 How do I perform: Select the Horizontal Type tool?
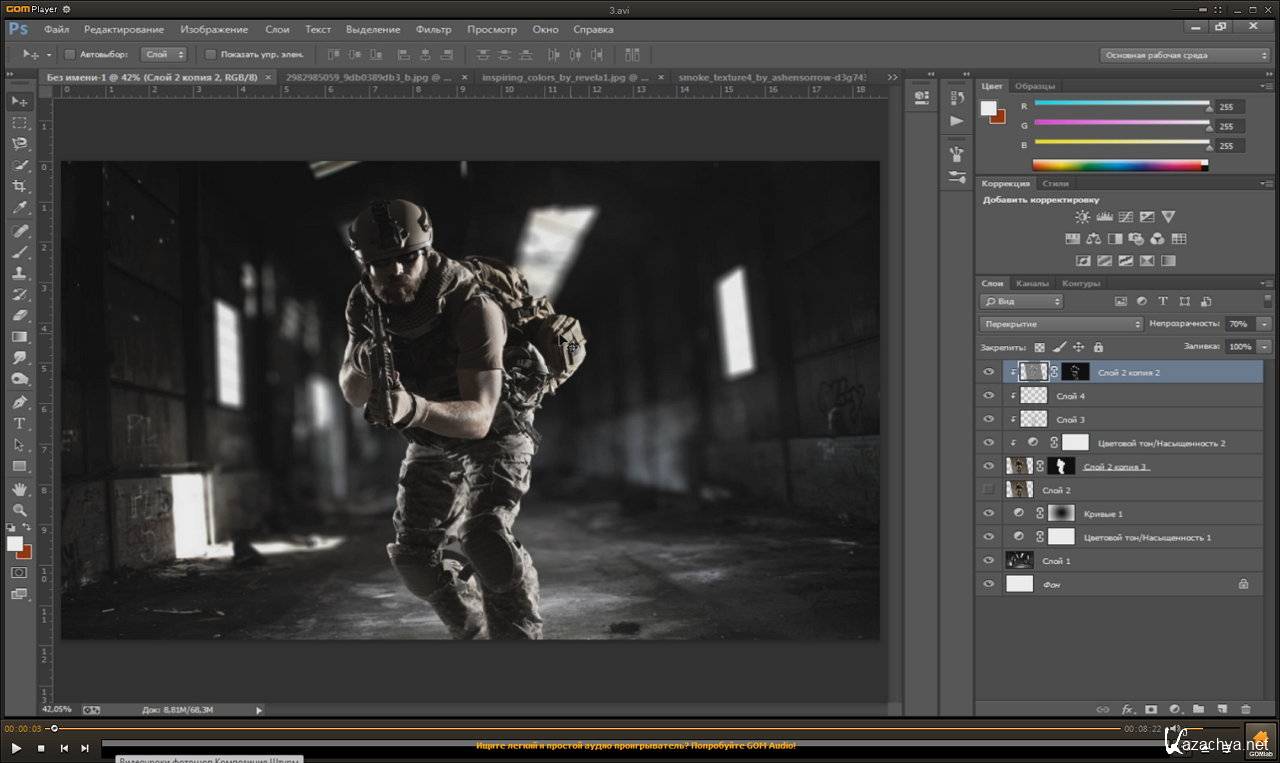click(x=19, y=423)
